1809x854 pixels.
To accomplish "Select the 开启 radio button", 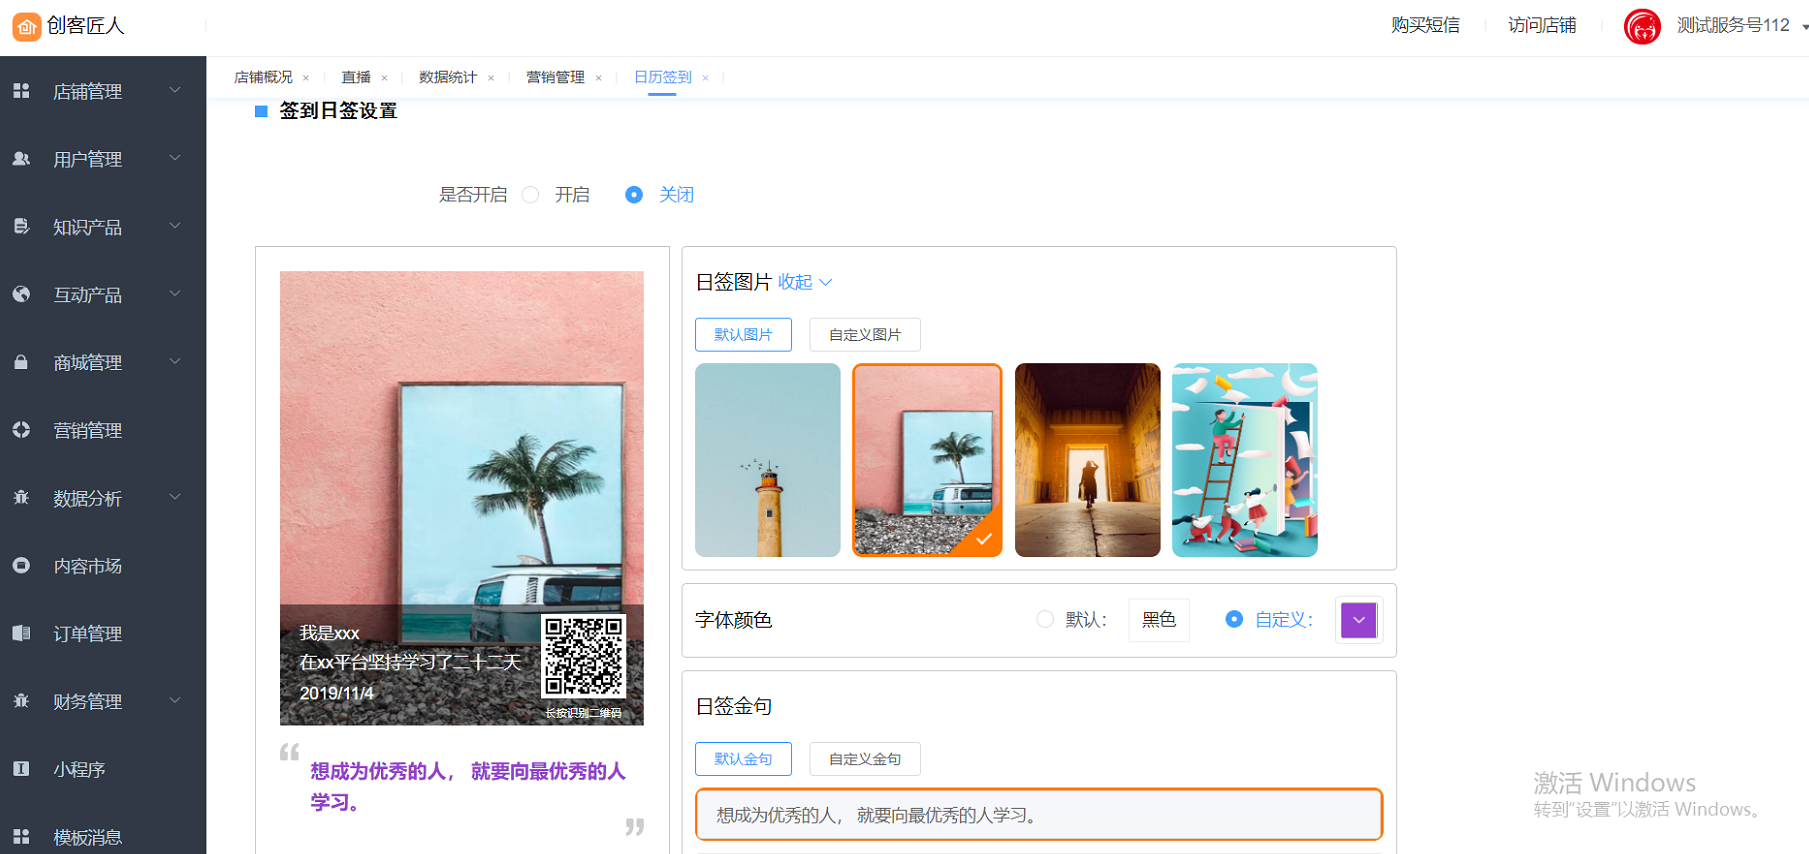I will click(531, 195).
